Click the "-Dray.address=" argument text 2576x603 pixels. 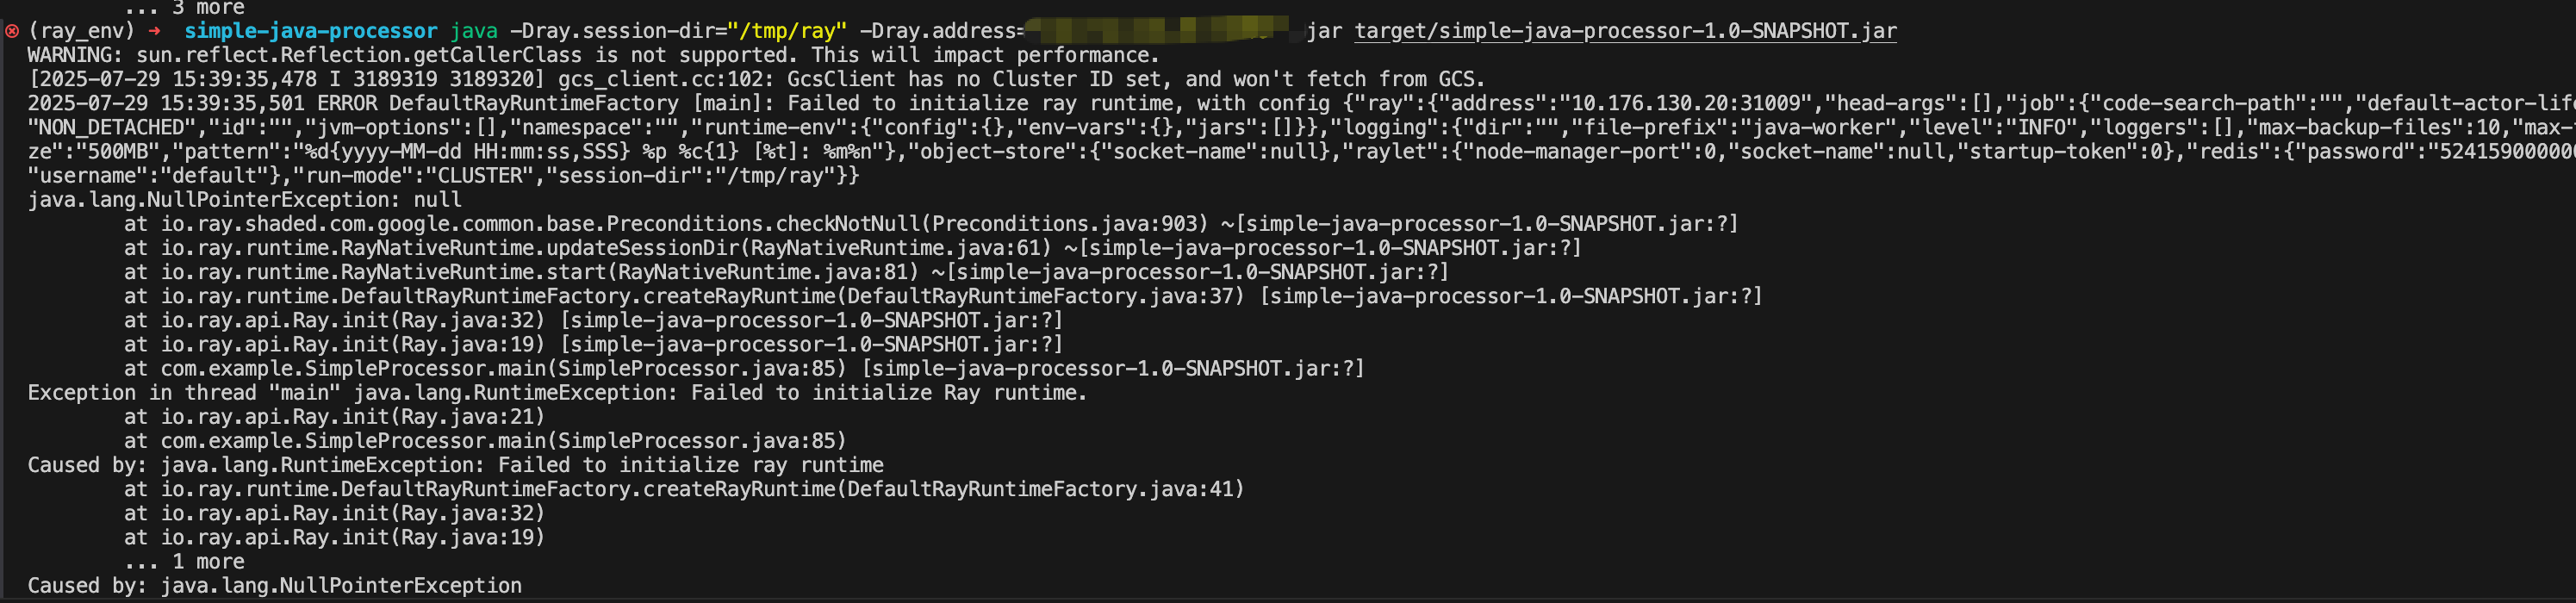tap(942, 31)
